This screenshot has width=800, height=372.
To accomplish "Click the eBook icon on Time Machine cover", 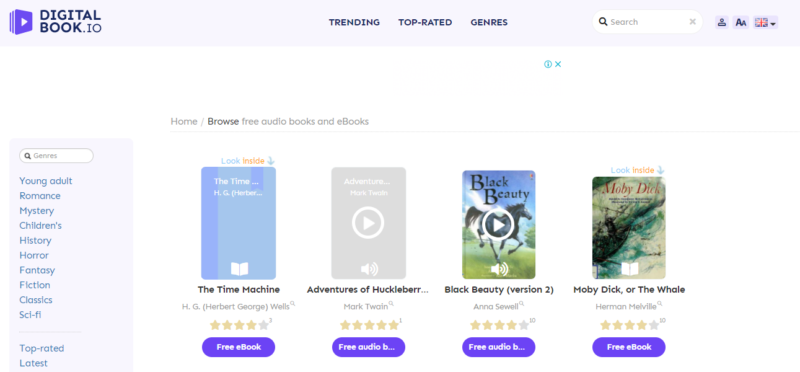I will tap(239, 269).
